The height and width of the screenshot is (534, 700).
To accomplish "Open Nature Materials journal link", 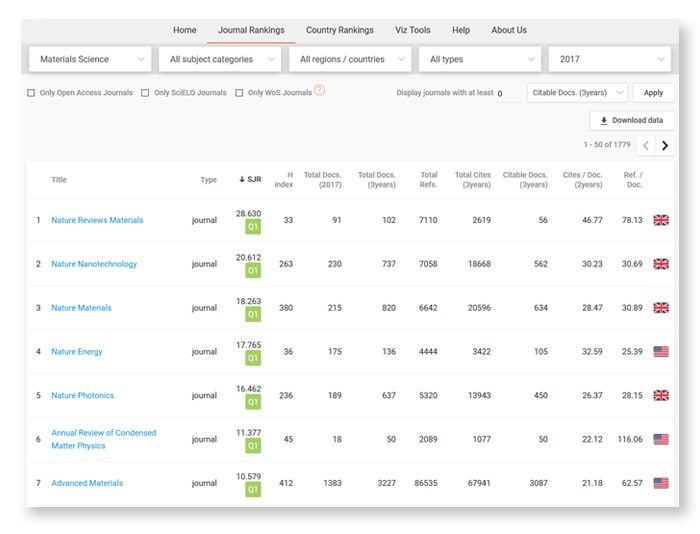I will (x=81, y=308).
